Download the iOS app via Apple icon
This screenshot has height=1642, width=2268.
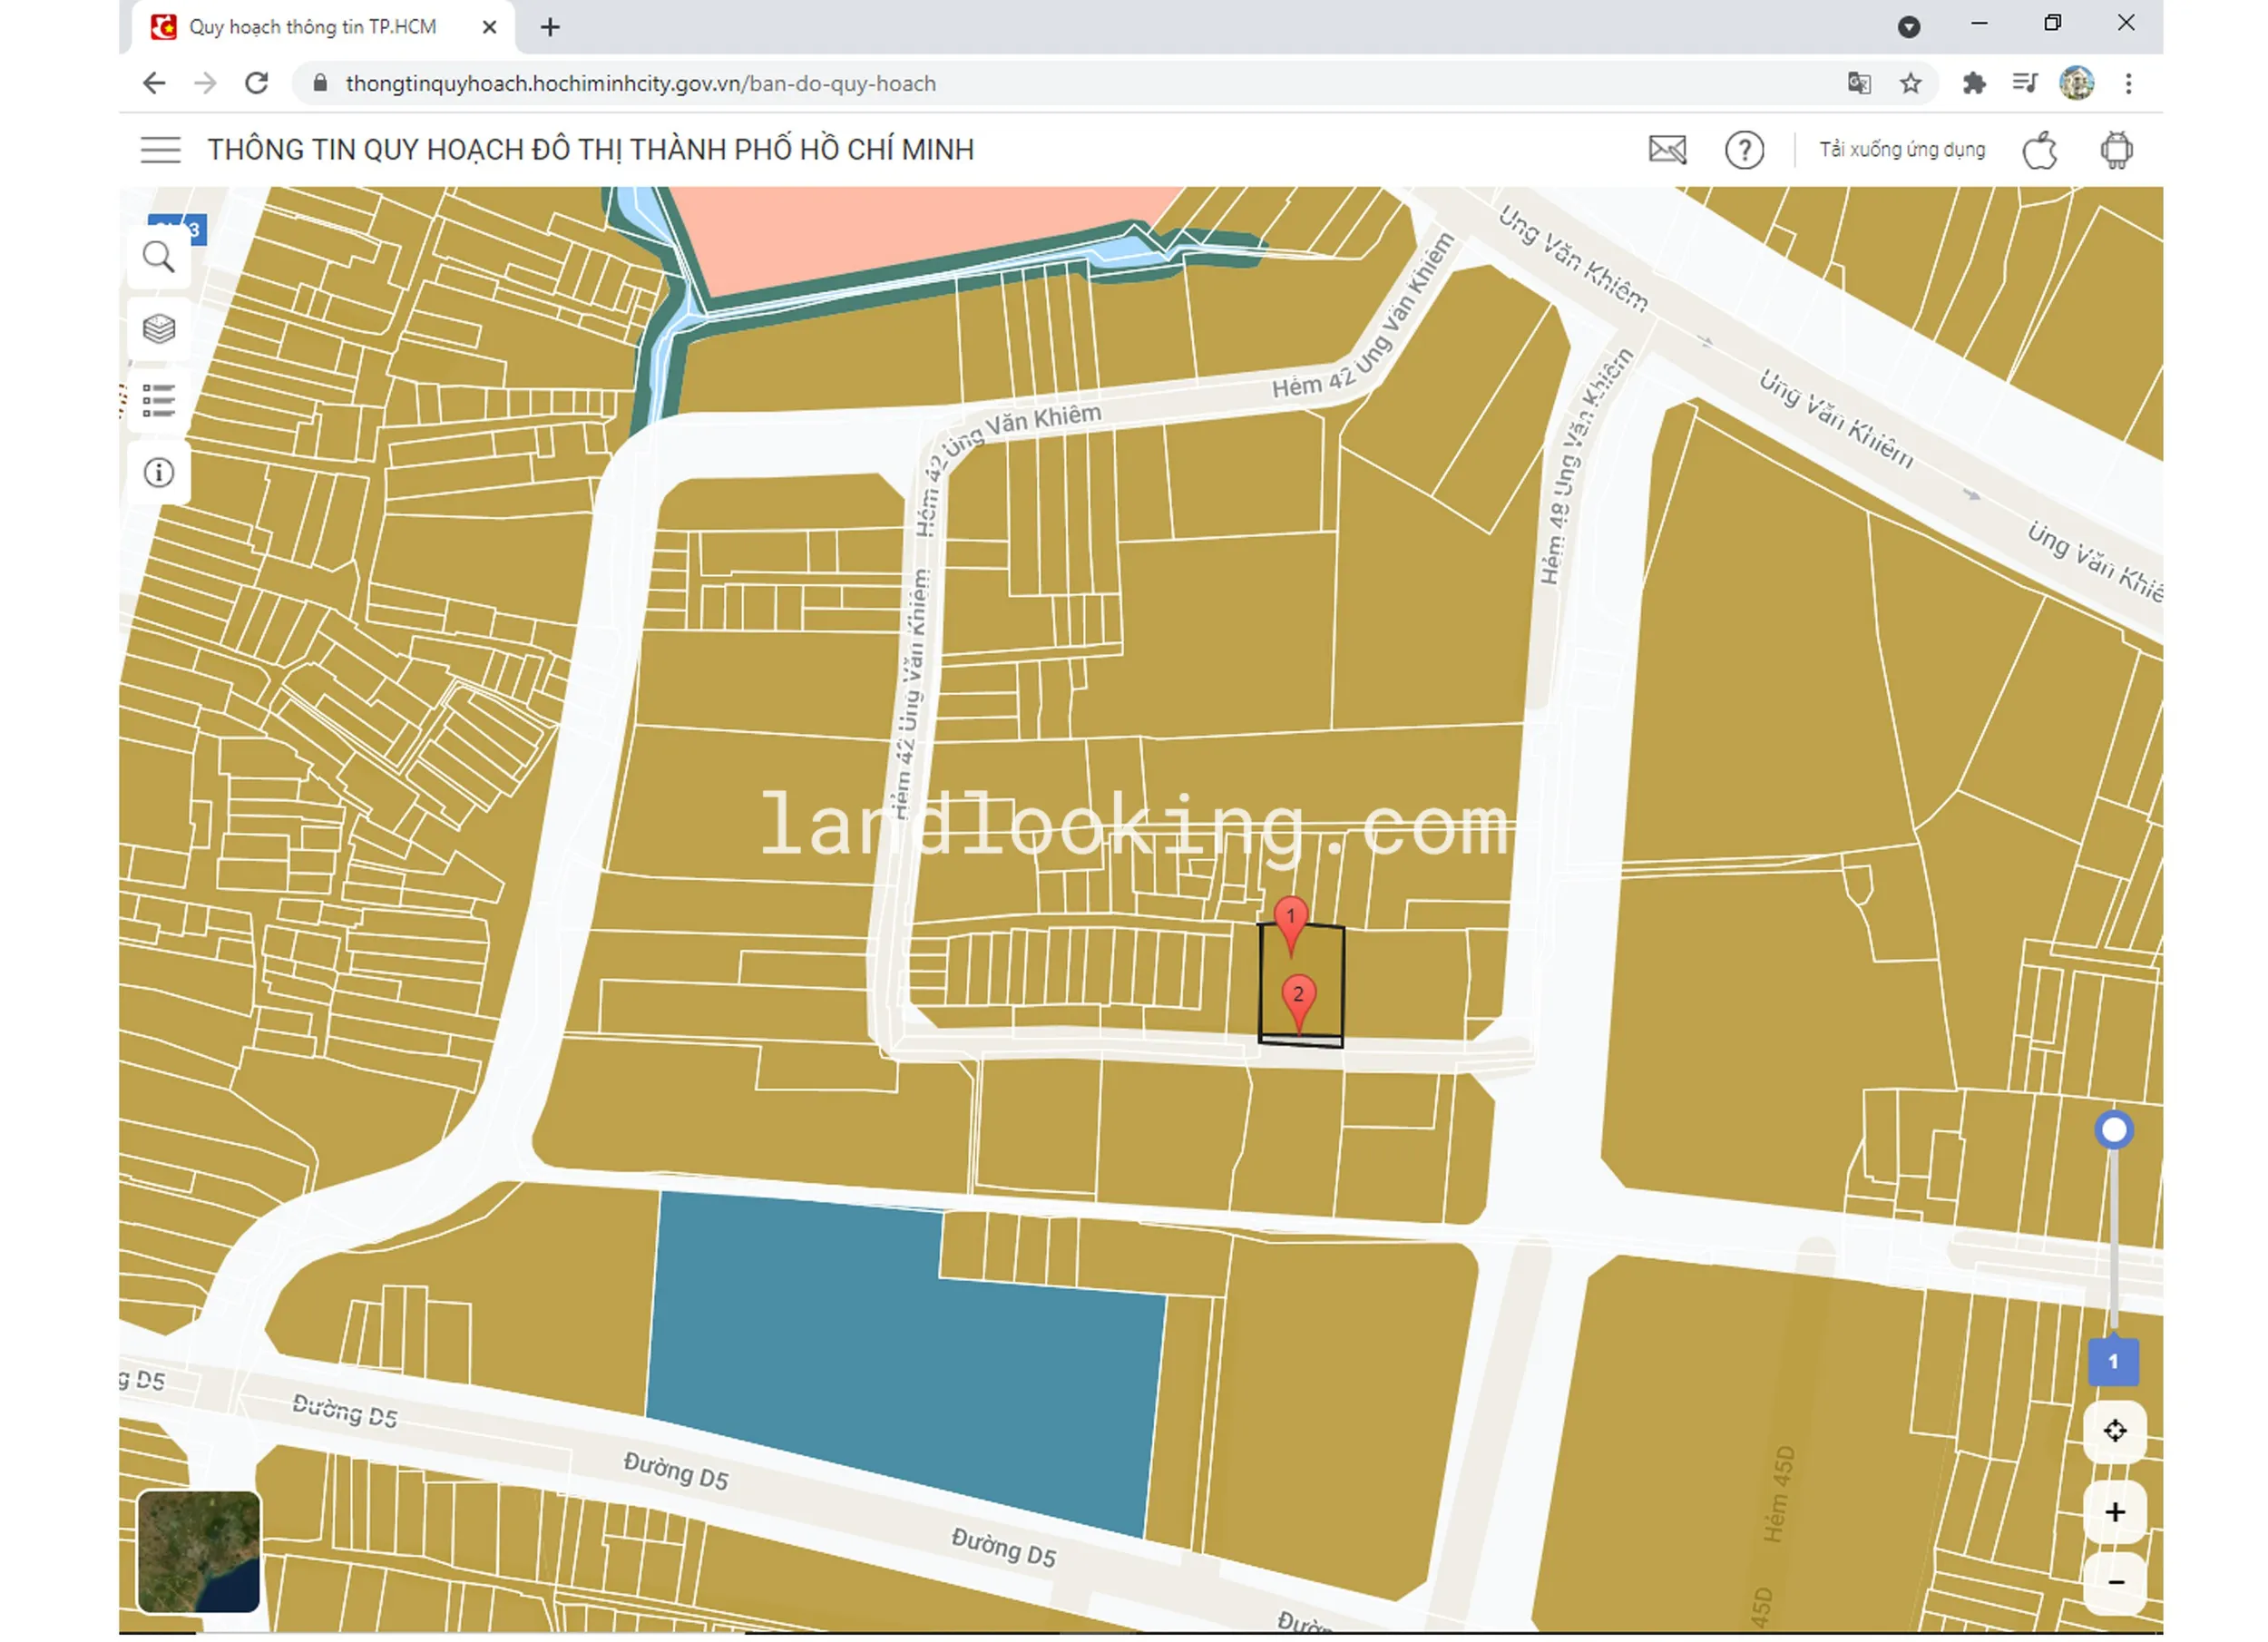[2040, 150]
